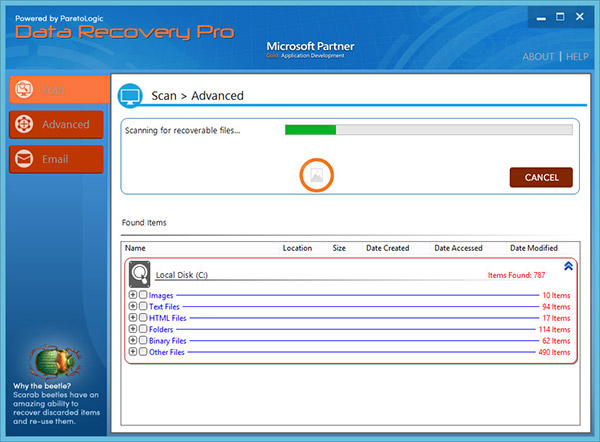Sort results by Date Modified column

[x=534, y=248]
